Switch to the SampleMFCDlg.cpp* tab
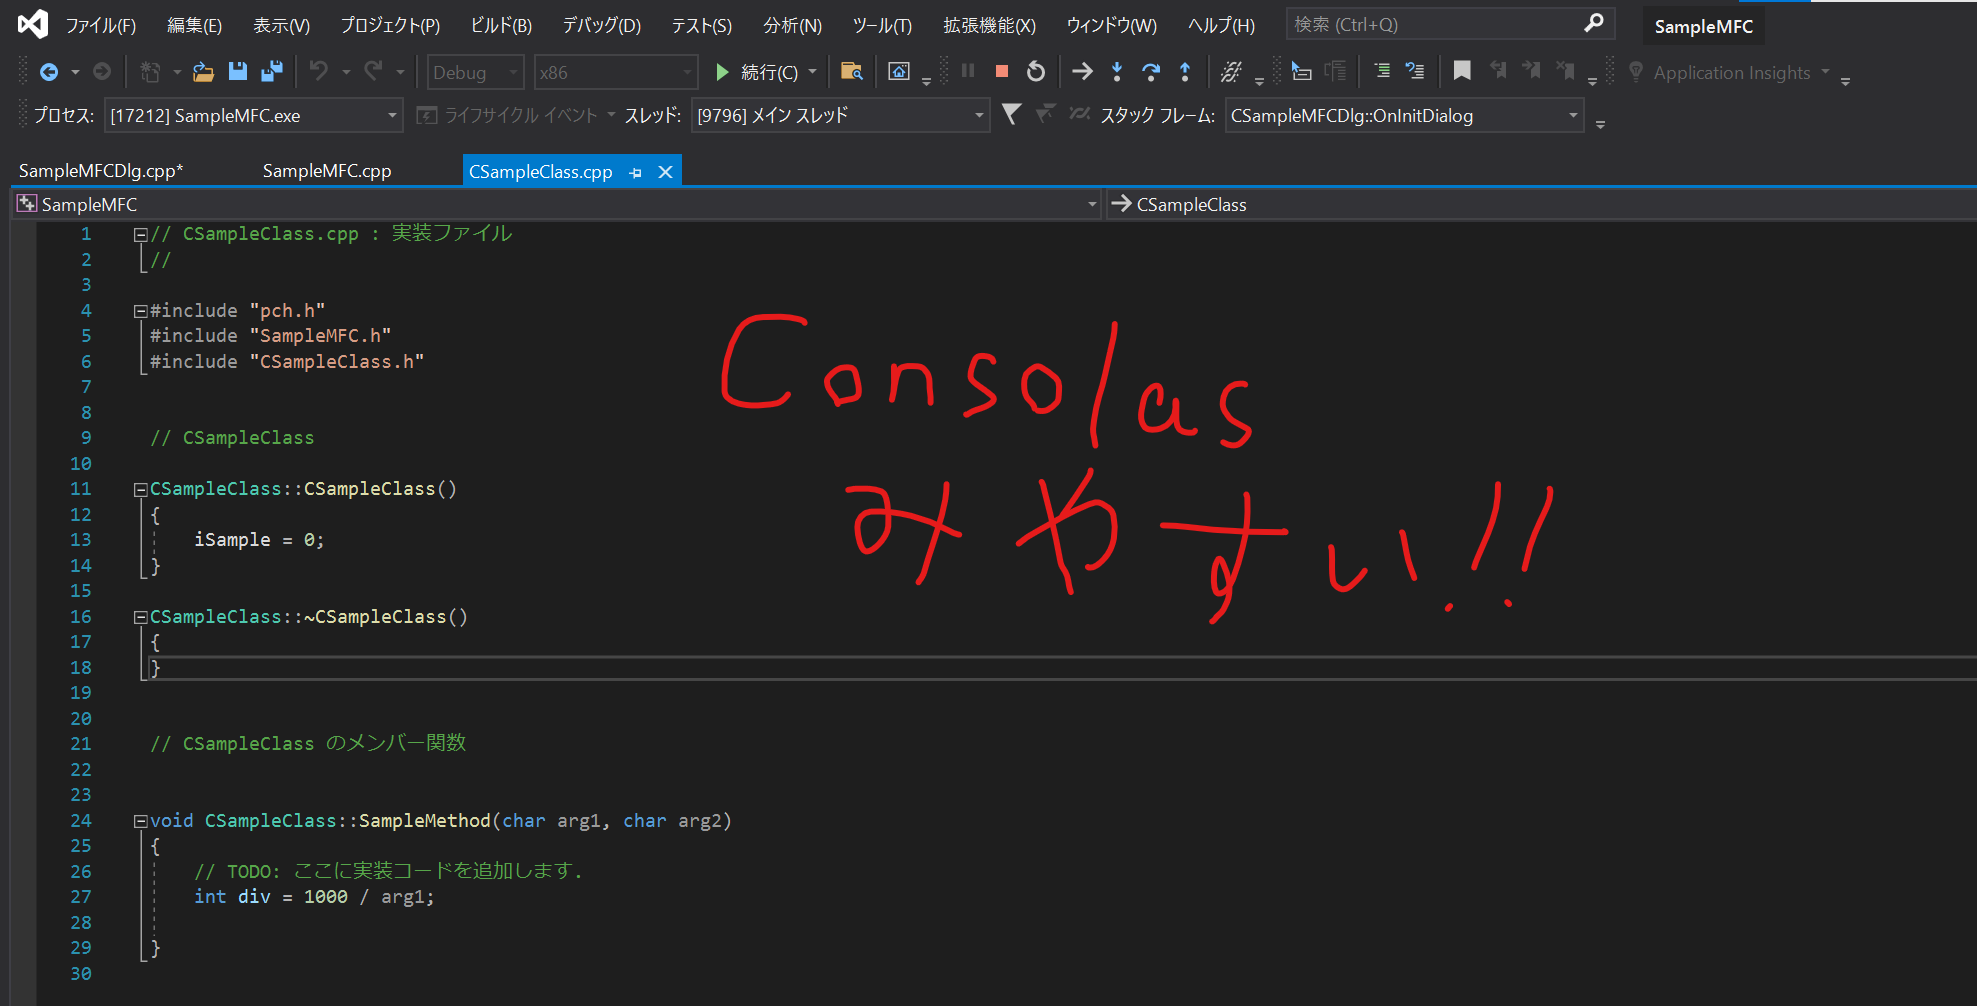This screenshot has width=1977, height=1006. [101, 171]
